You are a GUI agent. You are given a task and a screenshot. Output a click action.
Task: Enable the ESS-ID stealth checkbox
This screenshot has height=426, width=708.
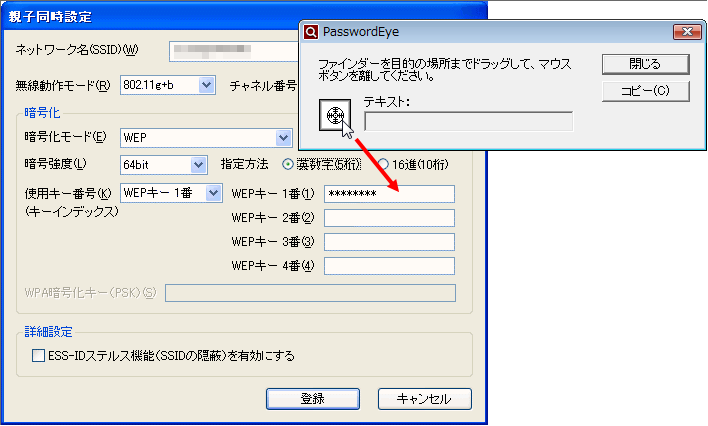coord(39,355)
